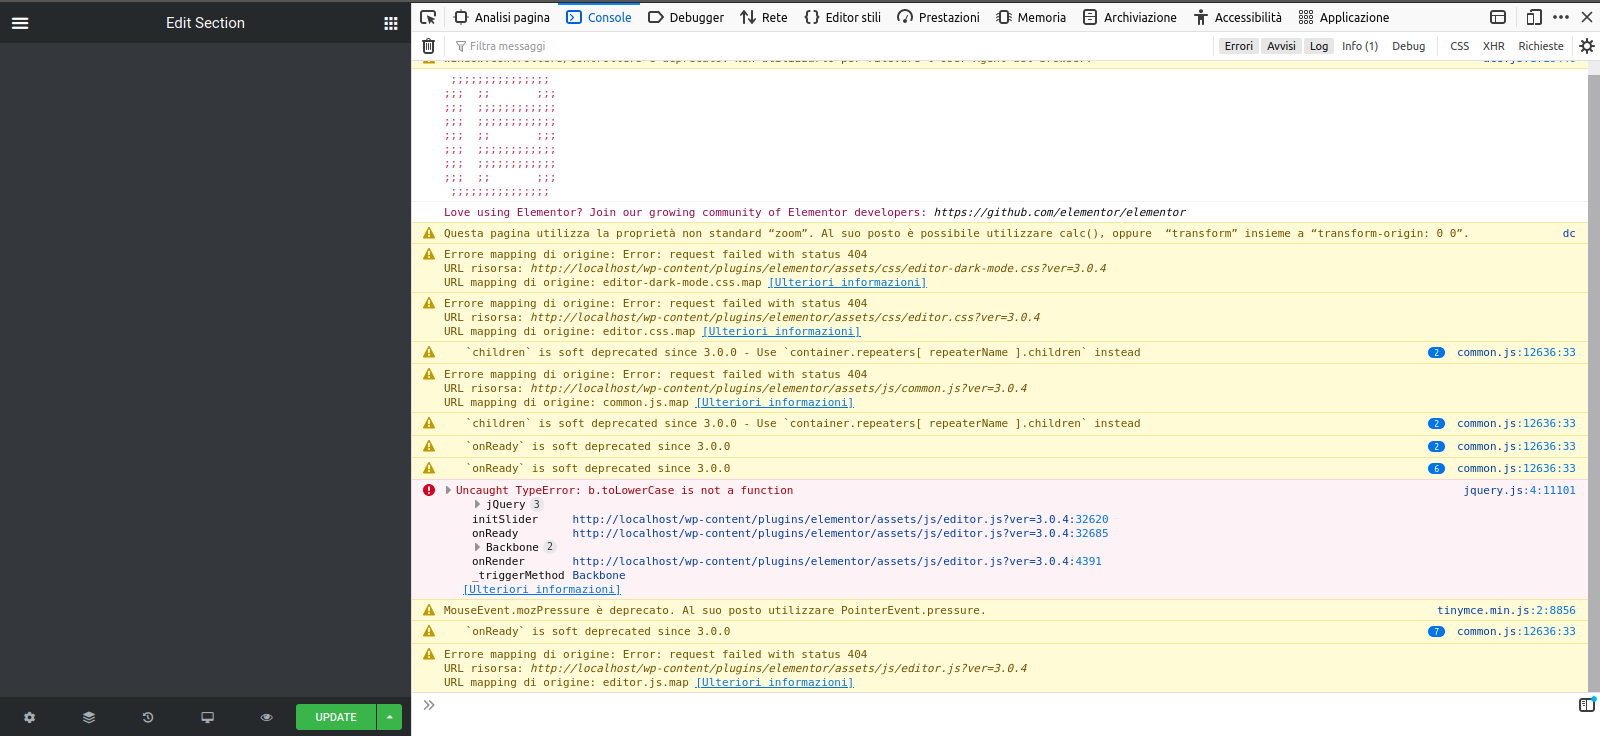Screen dimensions: 1600x736
Task: Open Ulteriori informazioni for editor.css.map
Action: pyautogui.click(x=781, y=331)
